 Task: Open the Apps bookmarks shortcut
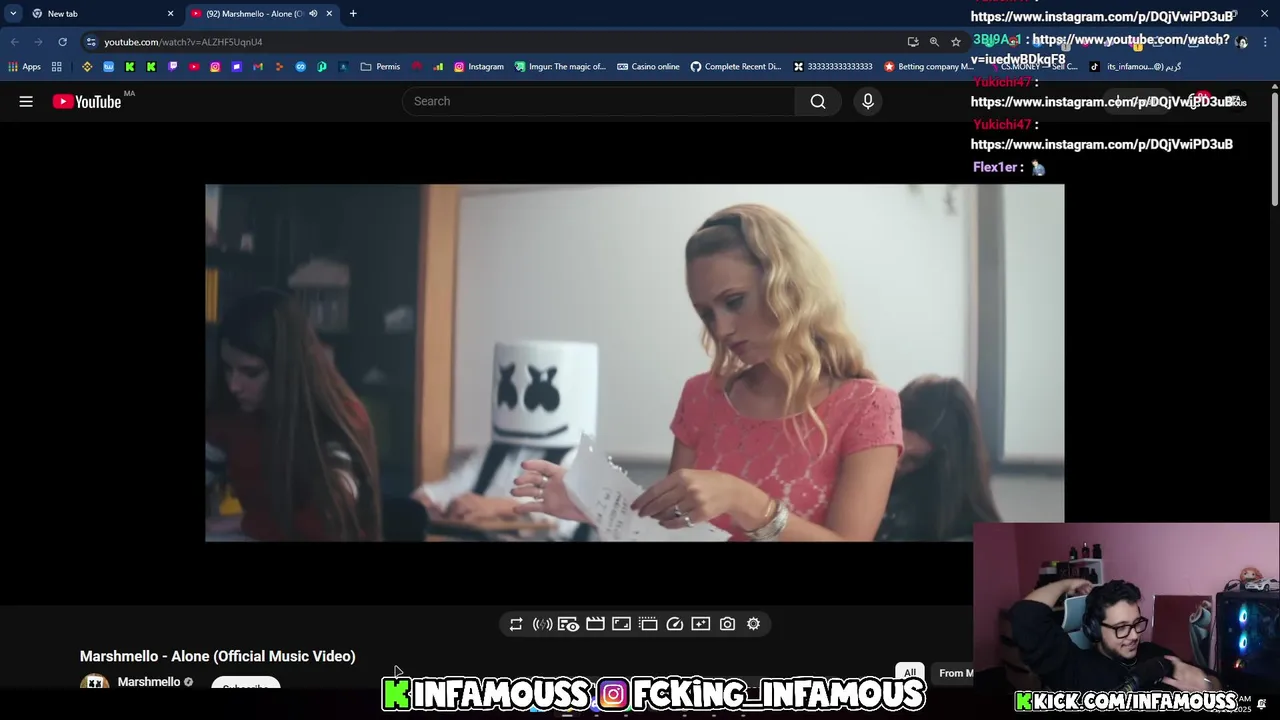25,67
